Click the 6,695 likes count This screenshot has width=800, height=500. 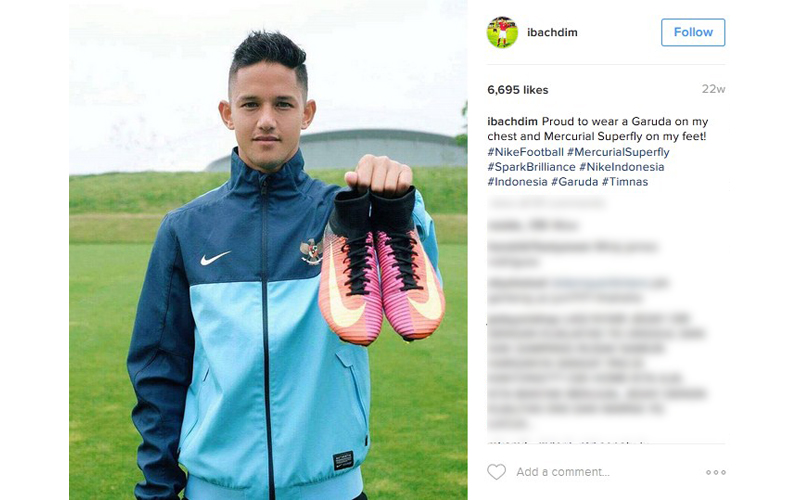(x=518, y=90)
